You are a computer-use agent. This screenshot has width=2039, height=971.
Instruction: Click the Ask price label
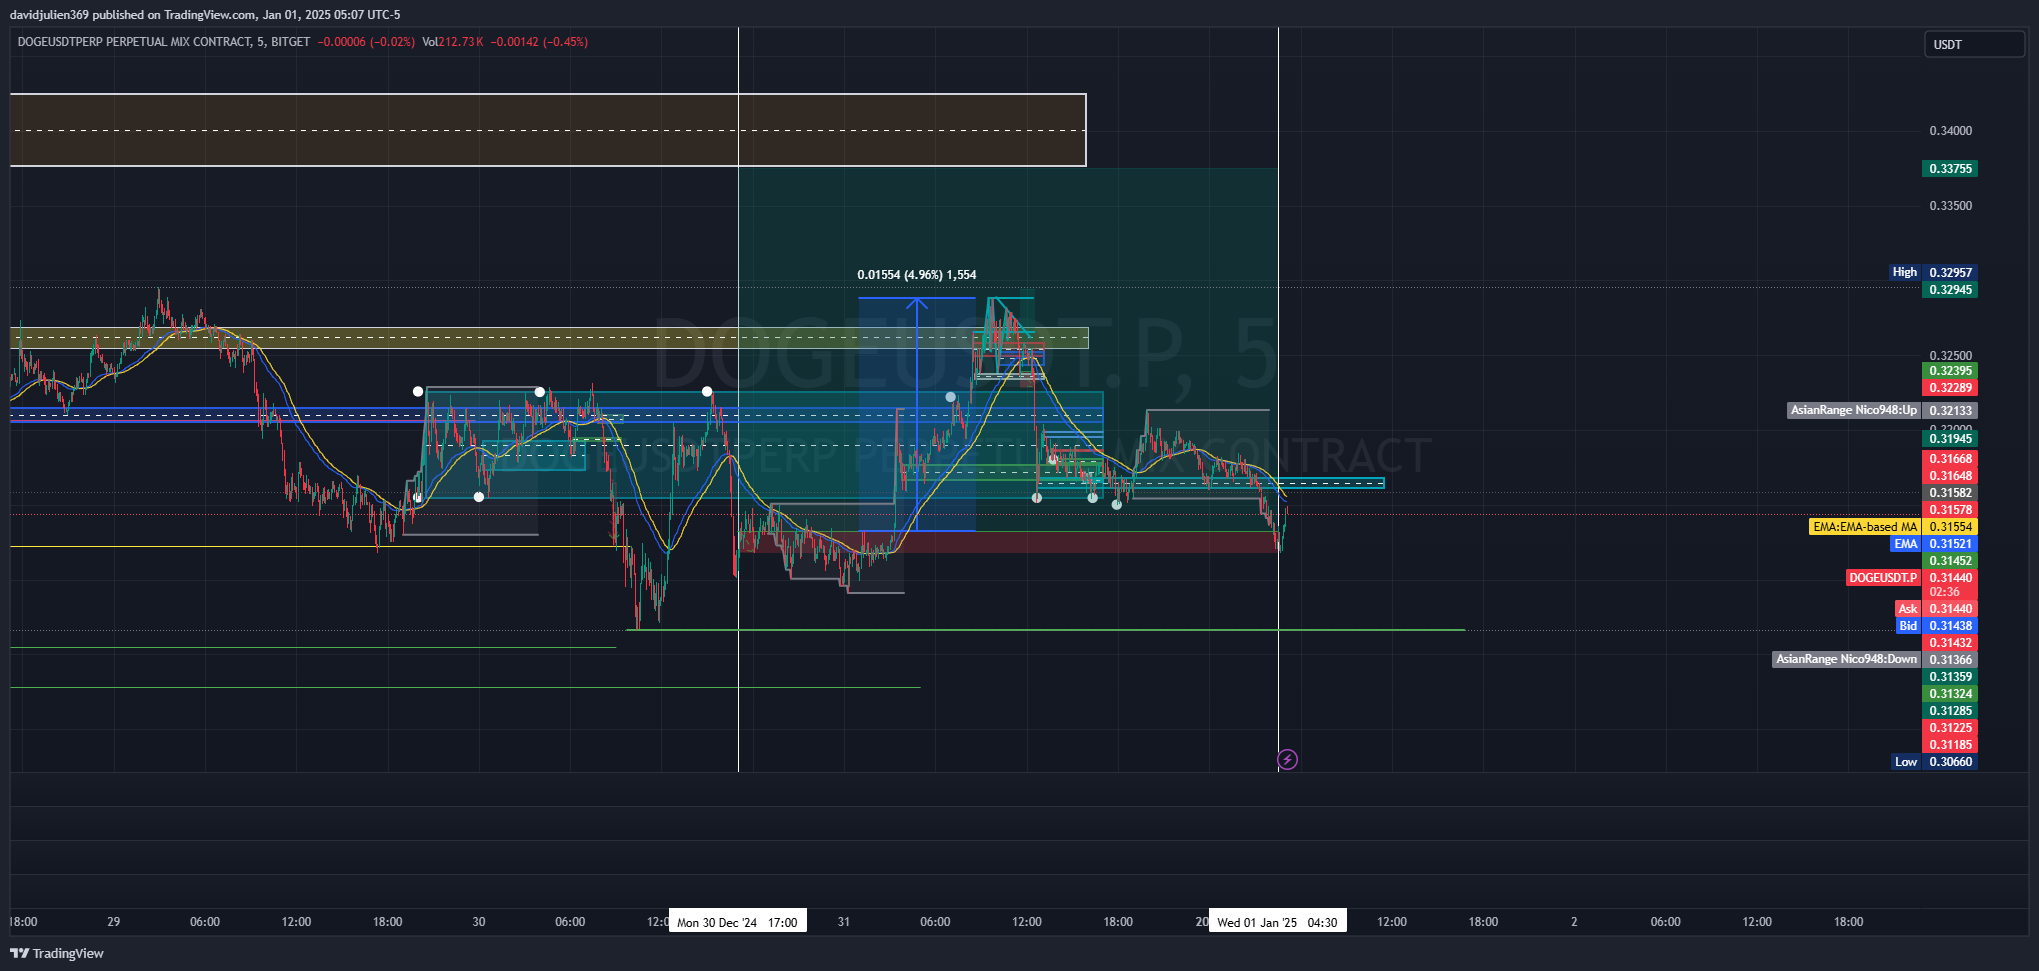(x=1936, y=609)
